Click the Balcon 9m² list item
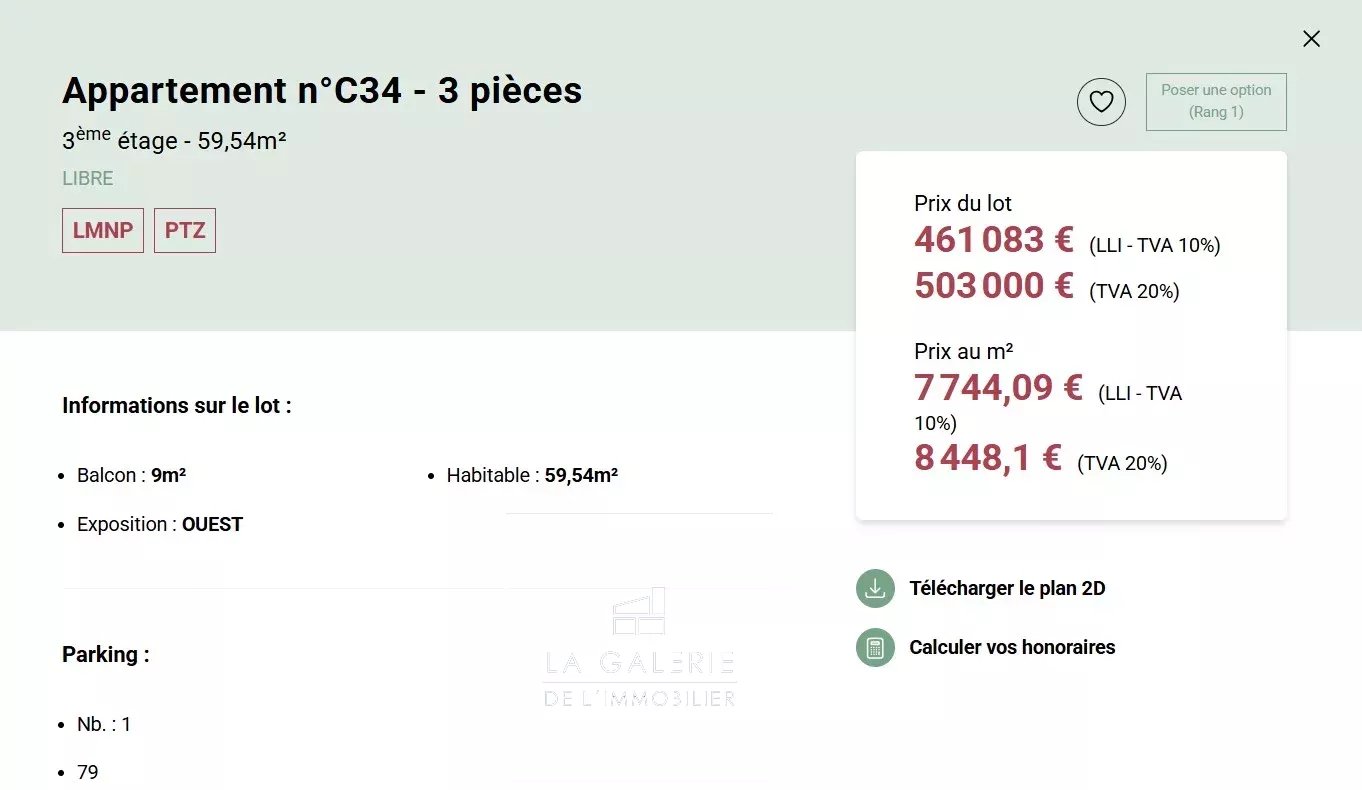 coord(131,475)
